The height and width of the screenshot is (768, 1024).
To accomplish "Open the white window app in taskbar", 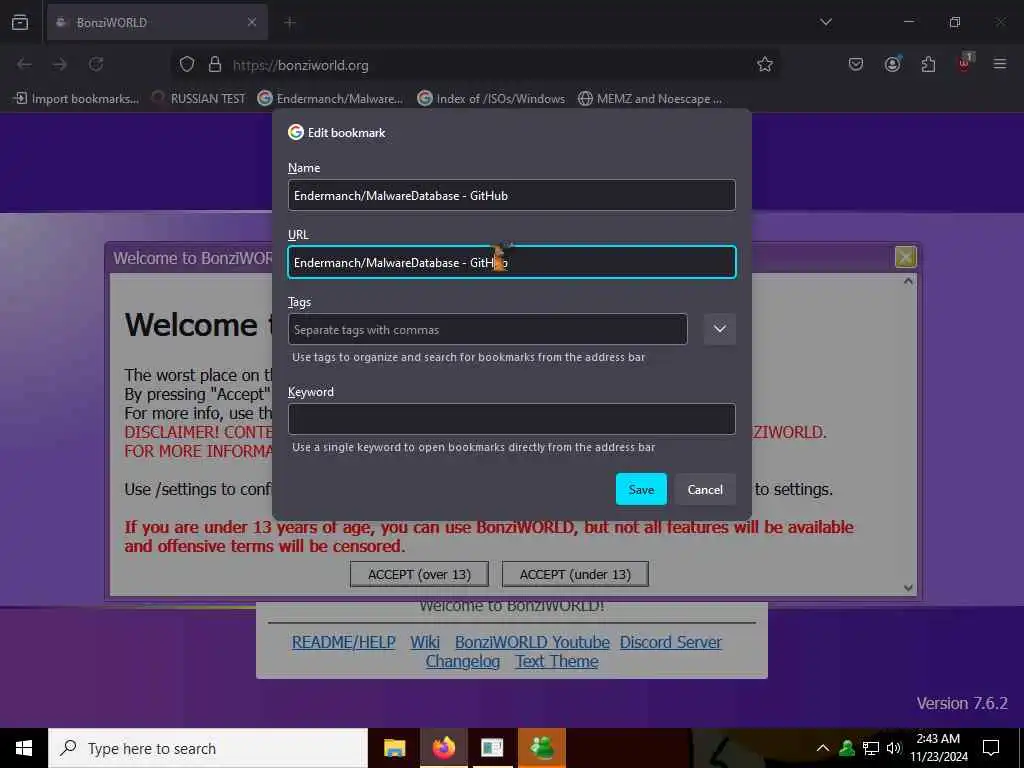I will (x=492, y=748).
